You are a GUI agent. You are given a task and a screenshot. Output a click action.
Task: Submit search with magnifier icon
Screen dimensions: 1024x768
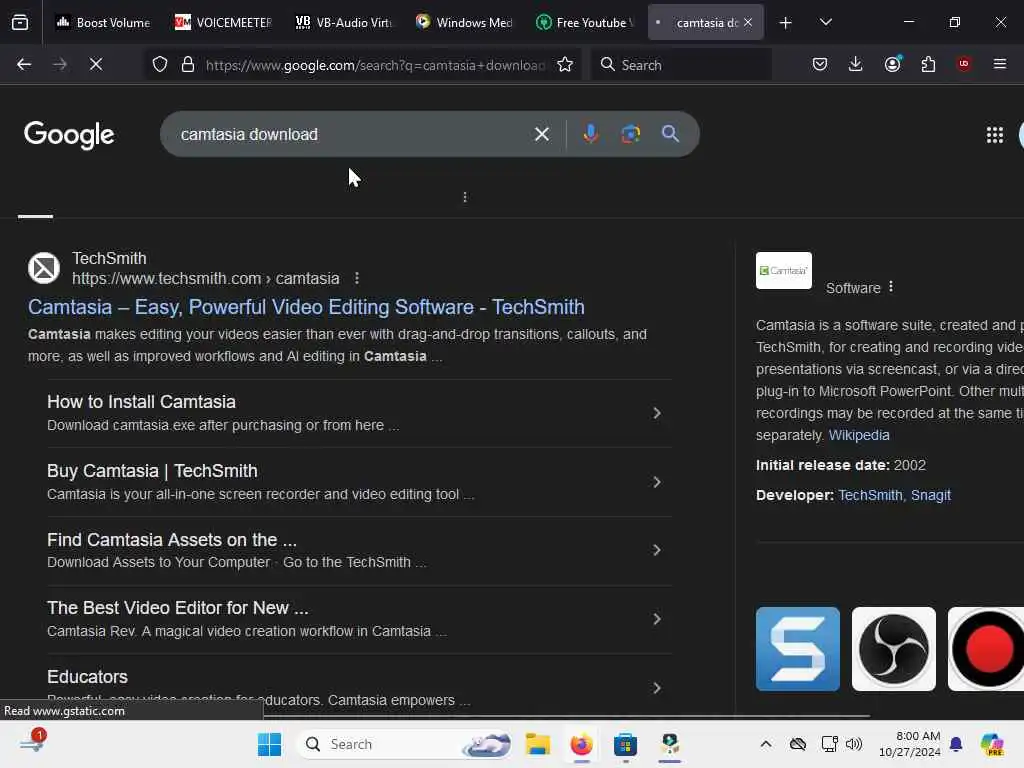tap(670, 134)
